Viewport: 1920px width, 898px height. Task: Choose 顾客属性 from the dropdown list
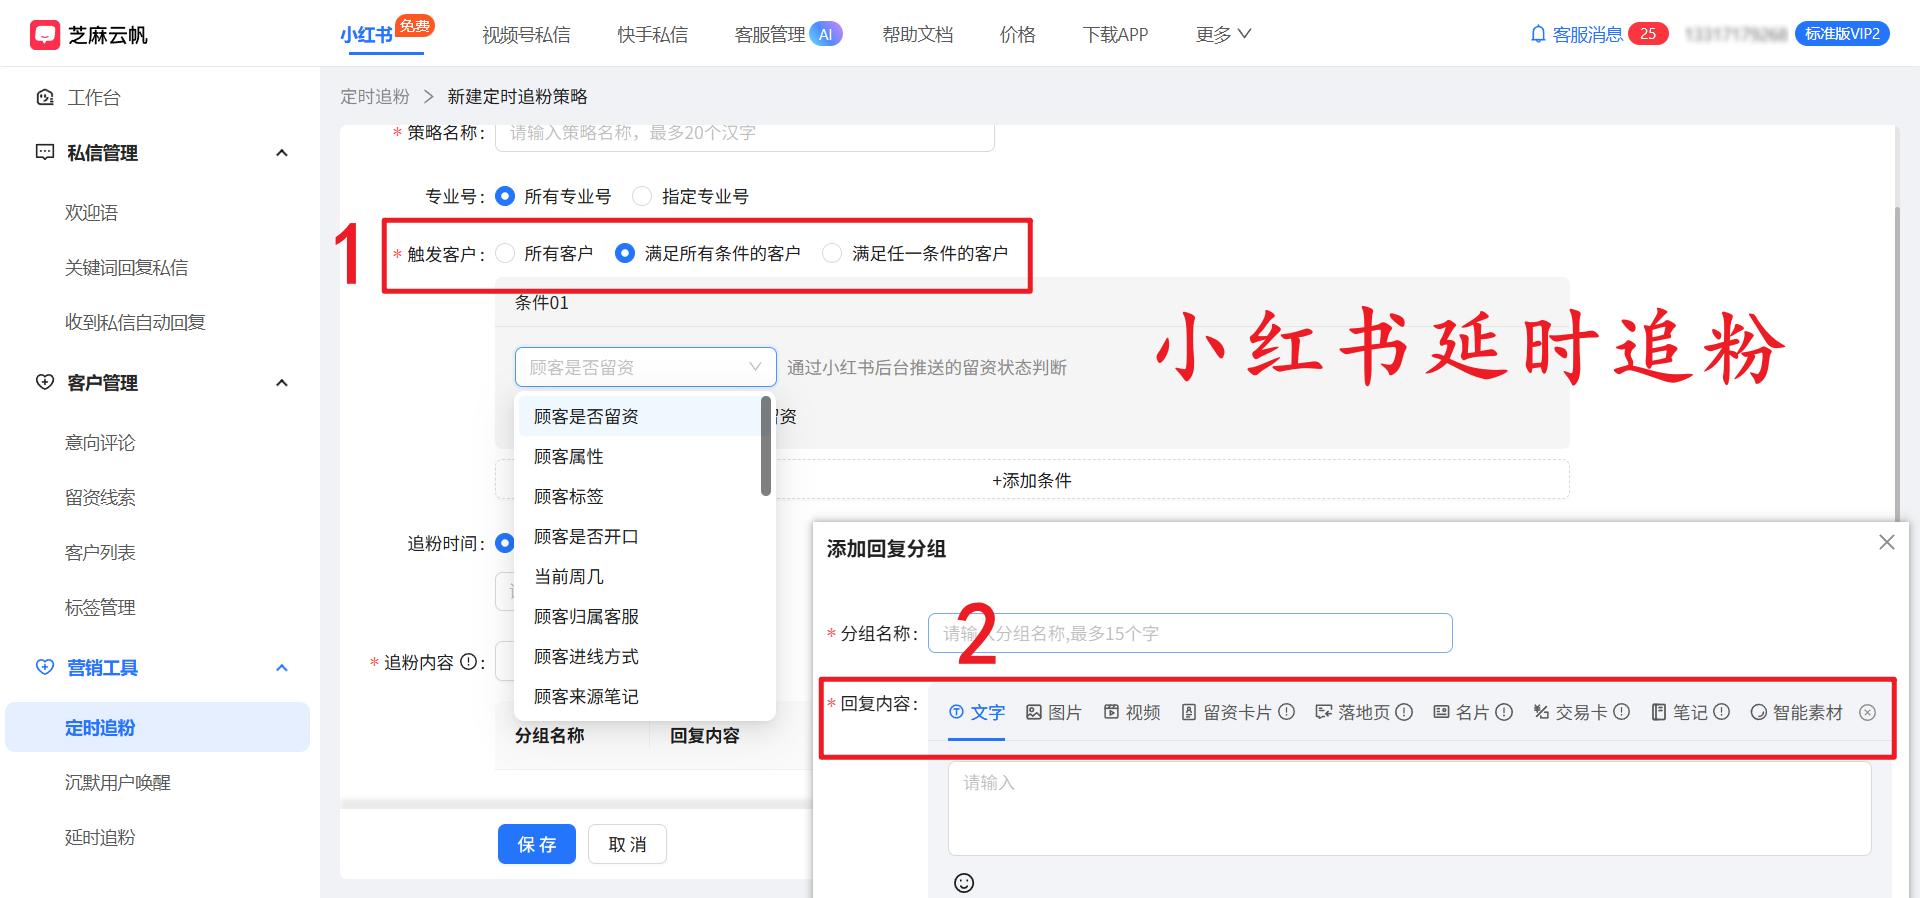pyautogui.click(x=640, y=456)
